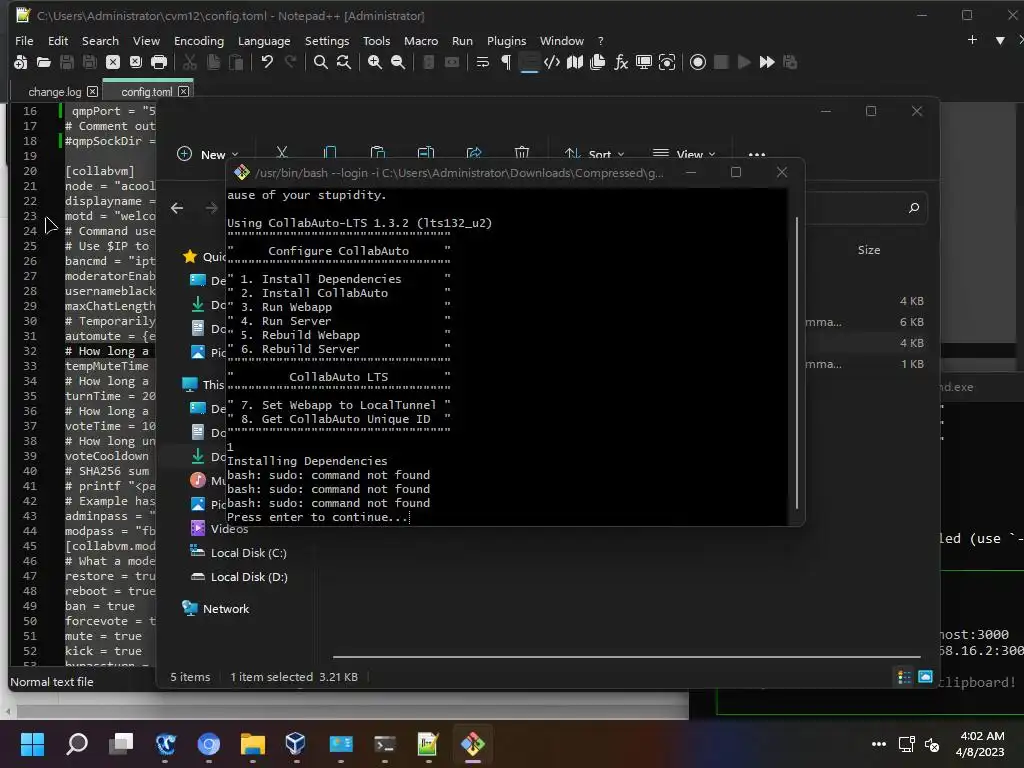Switch to the change.log tab
Screen dimensions: 1024x768
55,92
